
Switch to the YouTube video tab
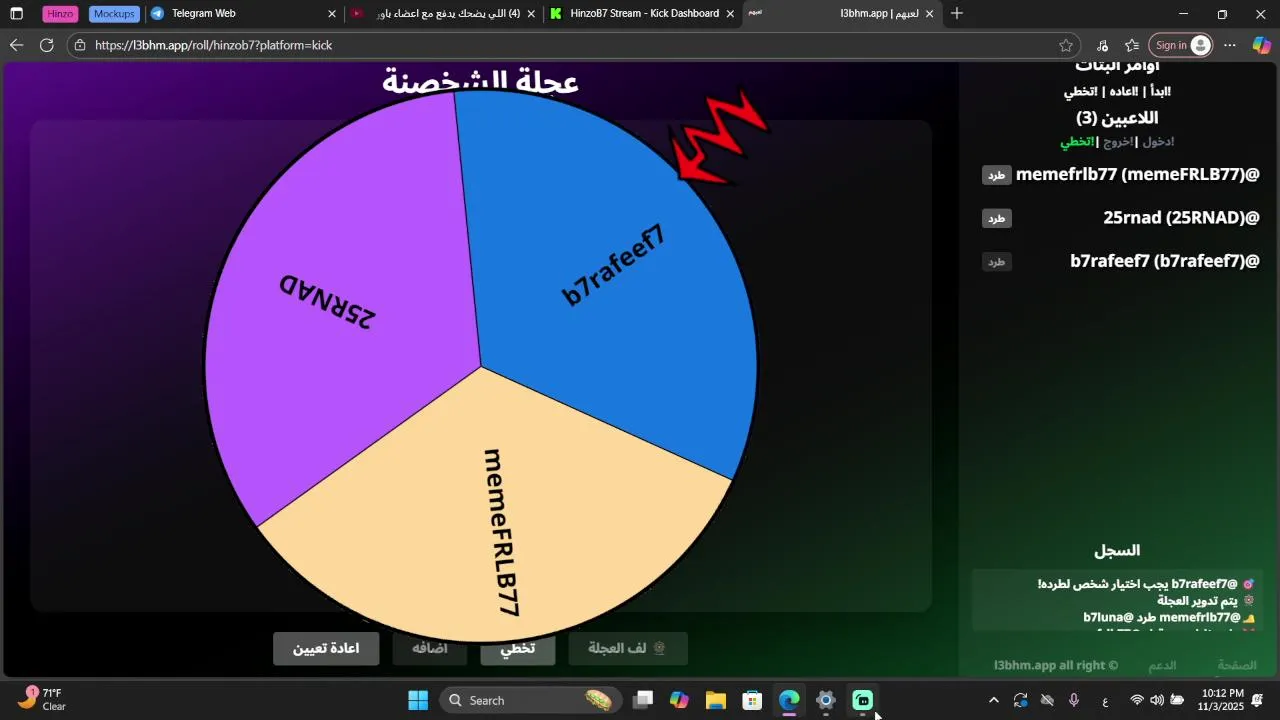(x=444, y=14)
